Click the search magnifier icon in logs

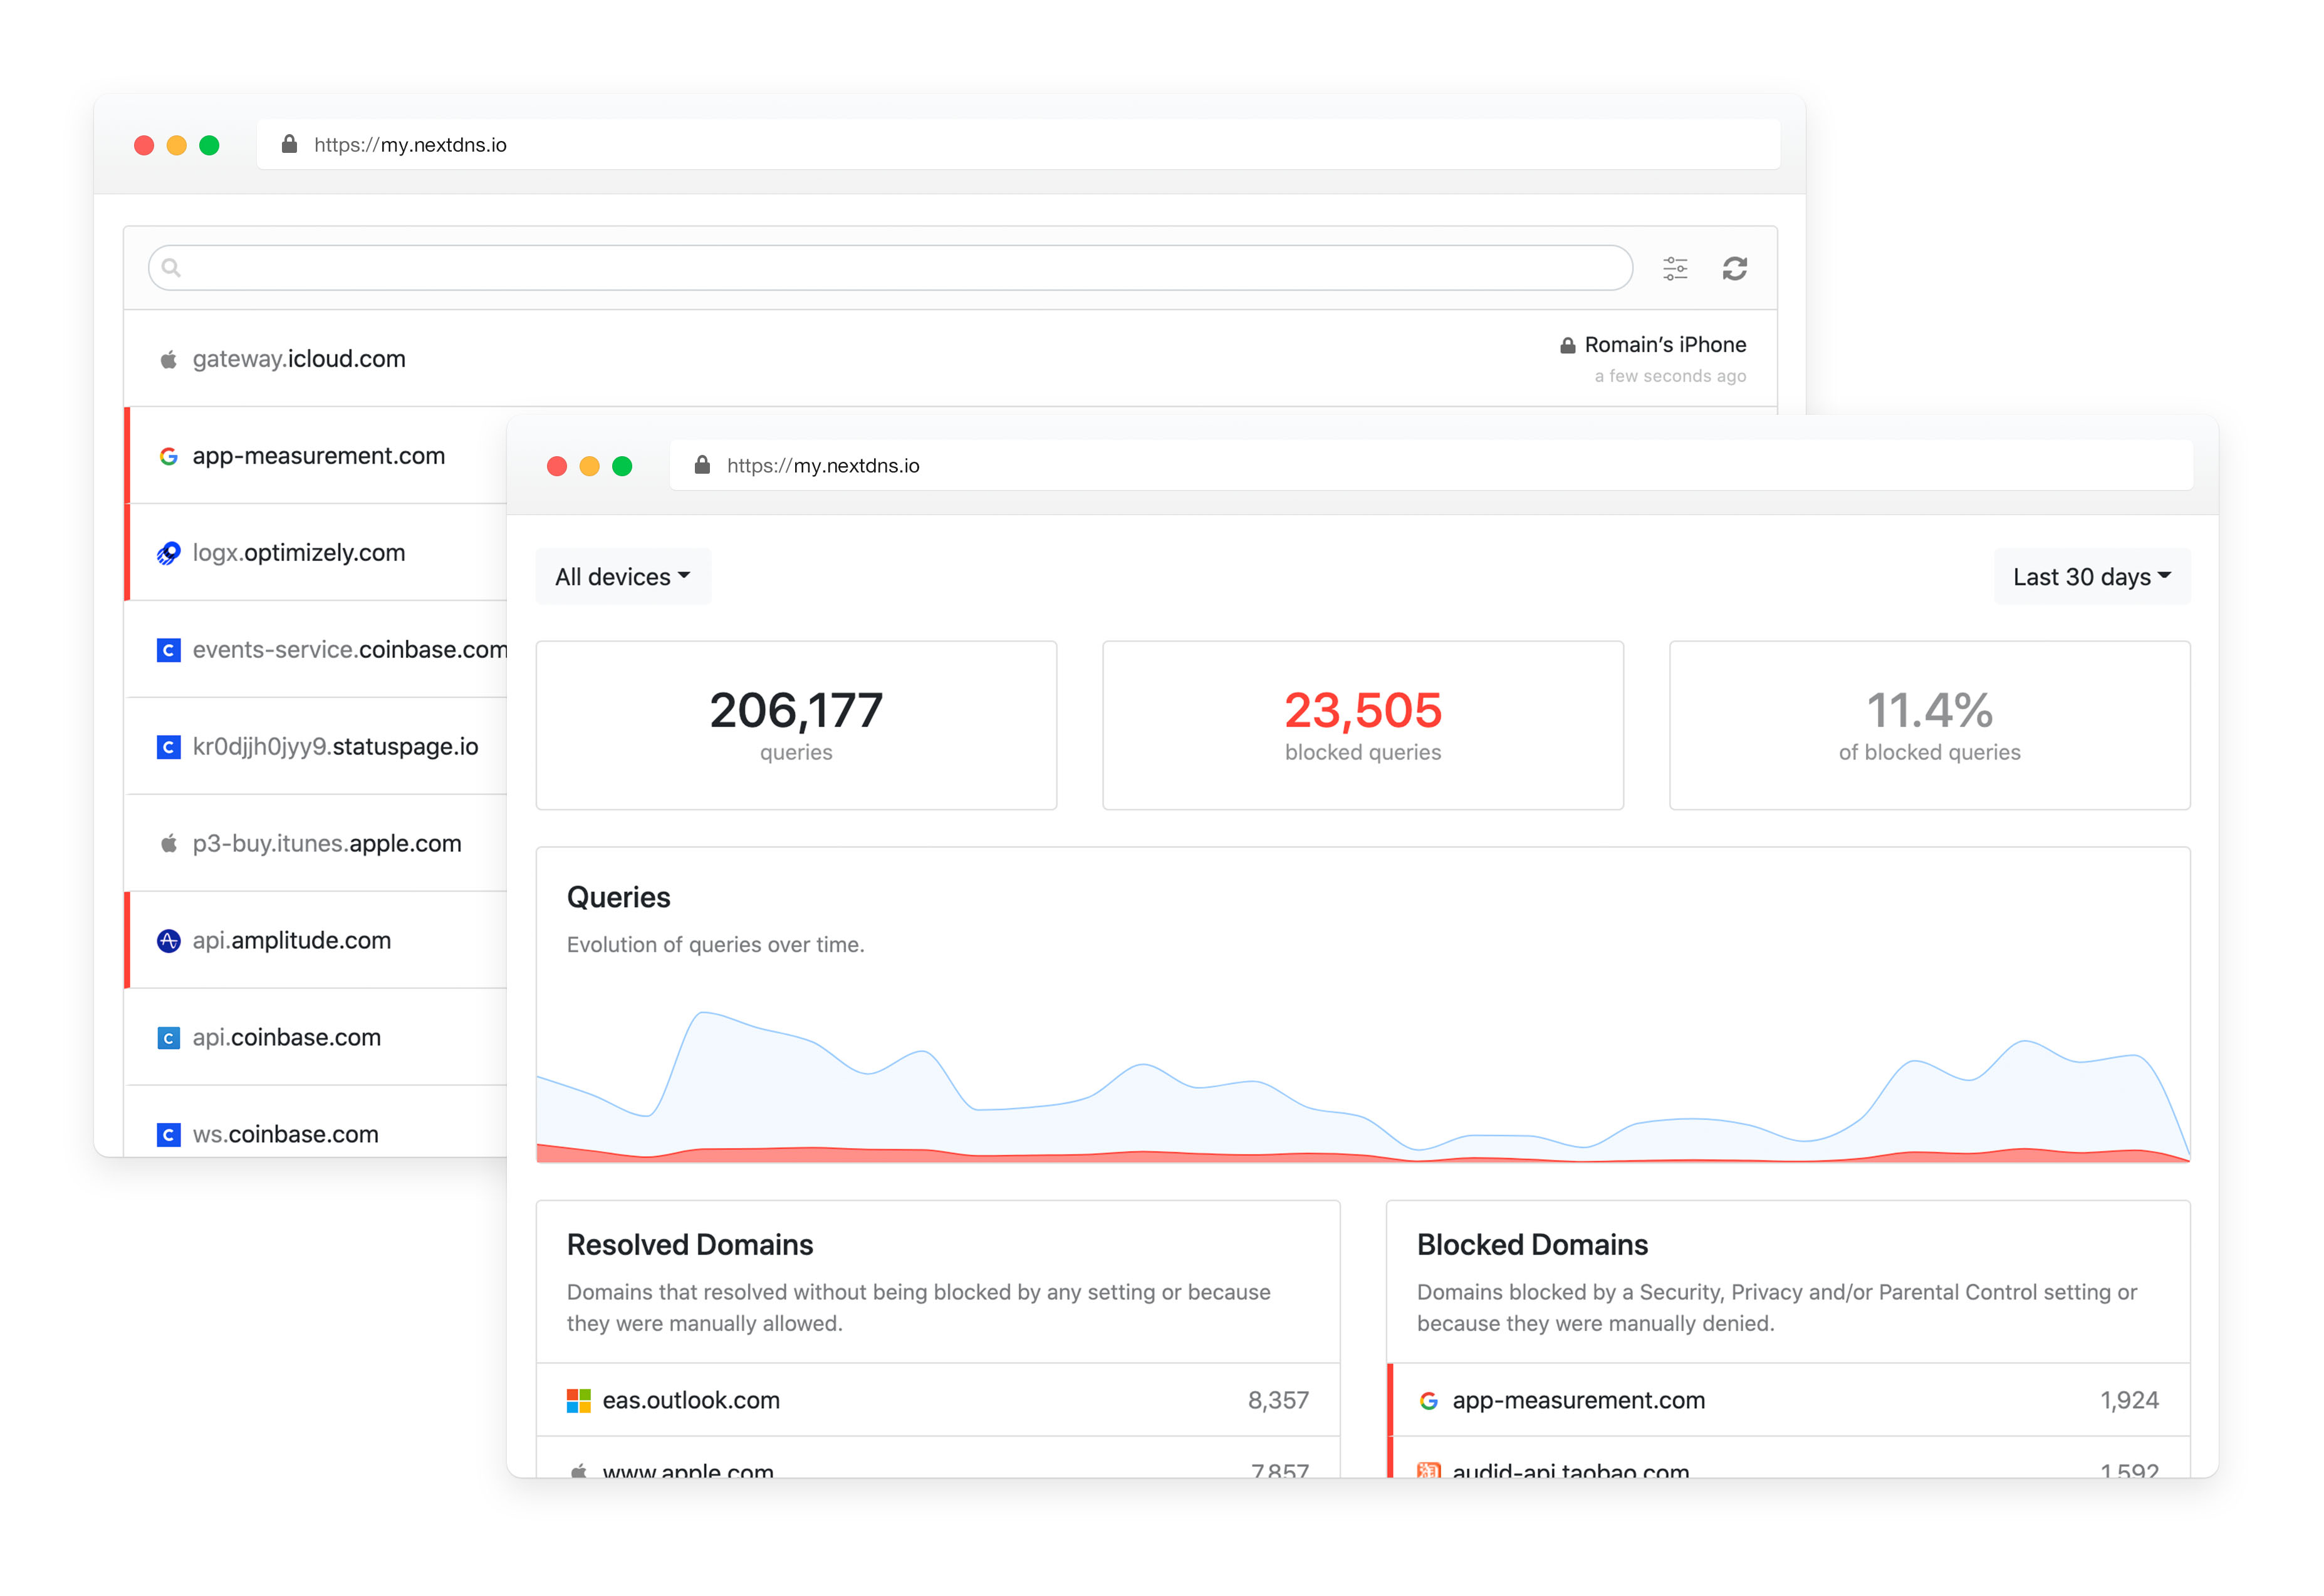(x=171, y=268)
